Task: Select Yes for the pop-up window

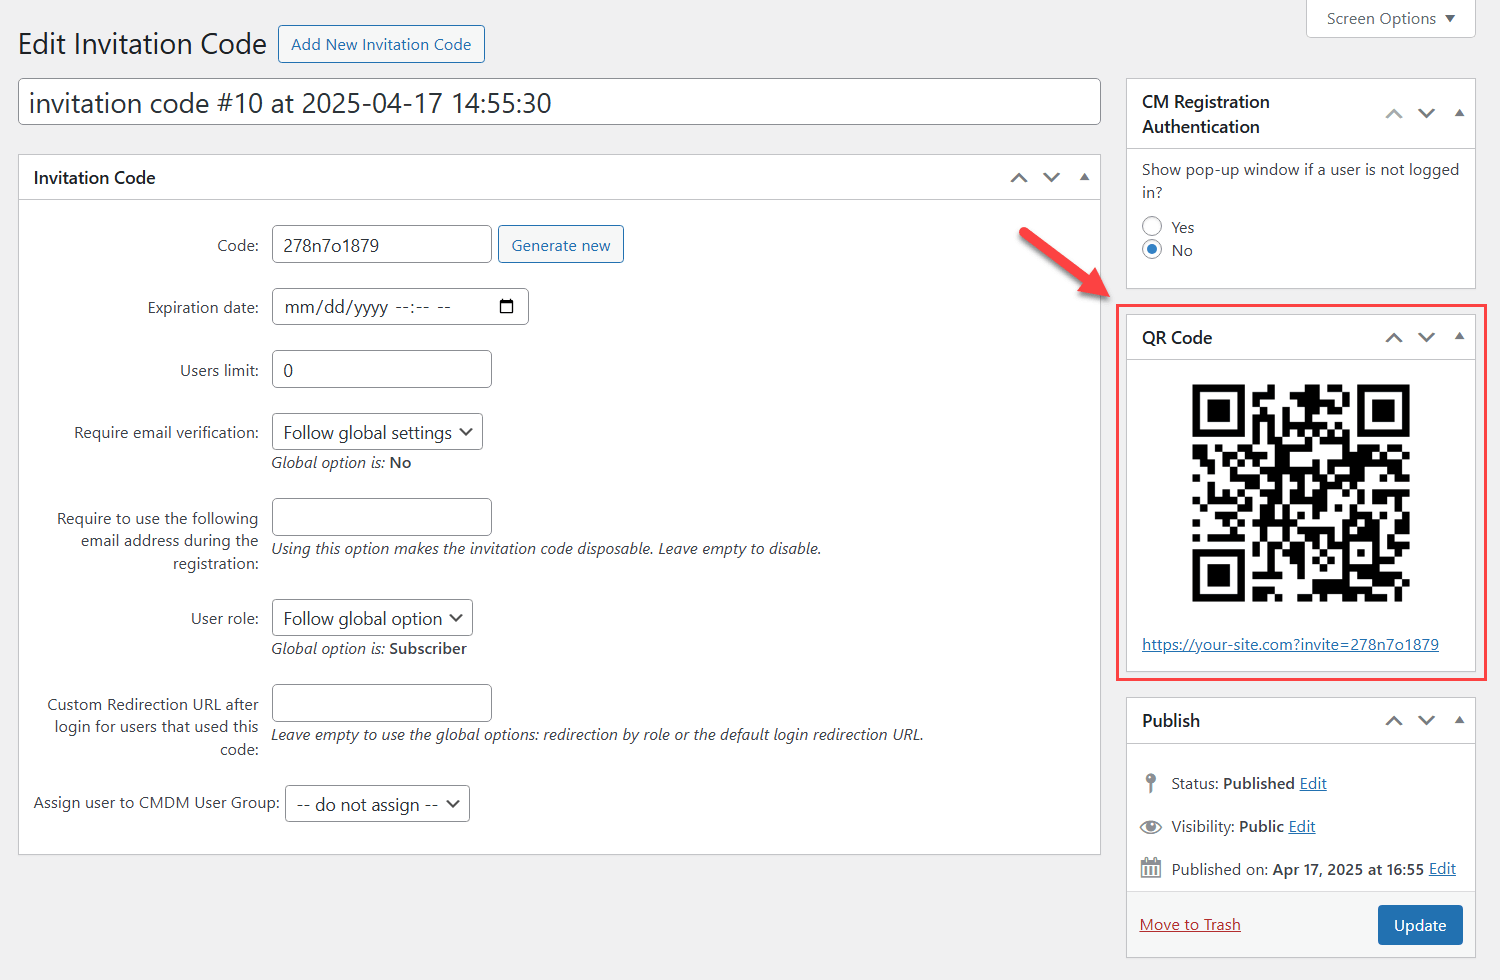Action: click(x=1152, y=227)
